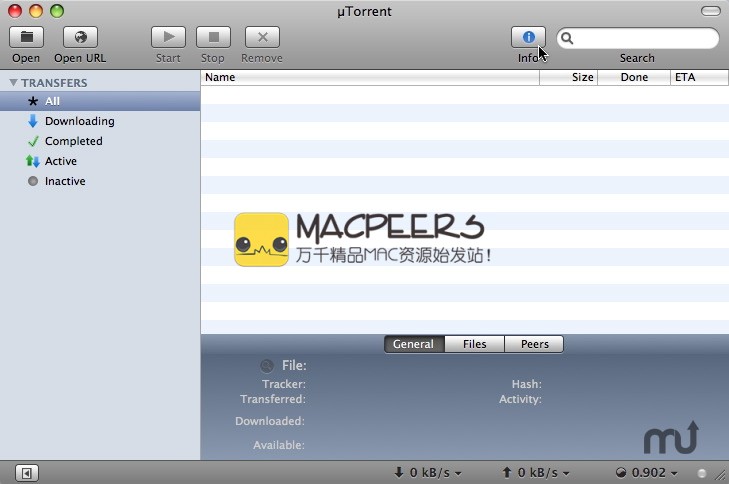The image size is (729, 484).
Task: Click the Open torrent file icon
Action: point(26,37)
